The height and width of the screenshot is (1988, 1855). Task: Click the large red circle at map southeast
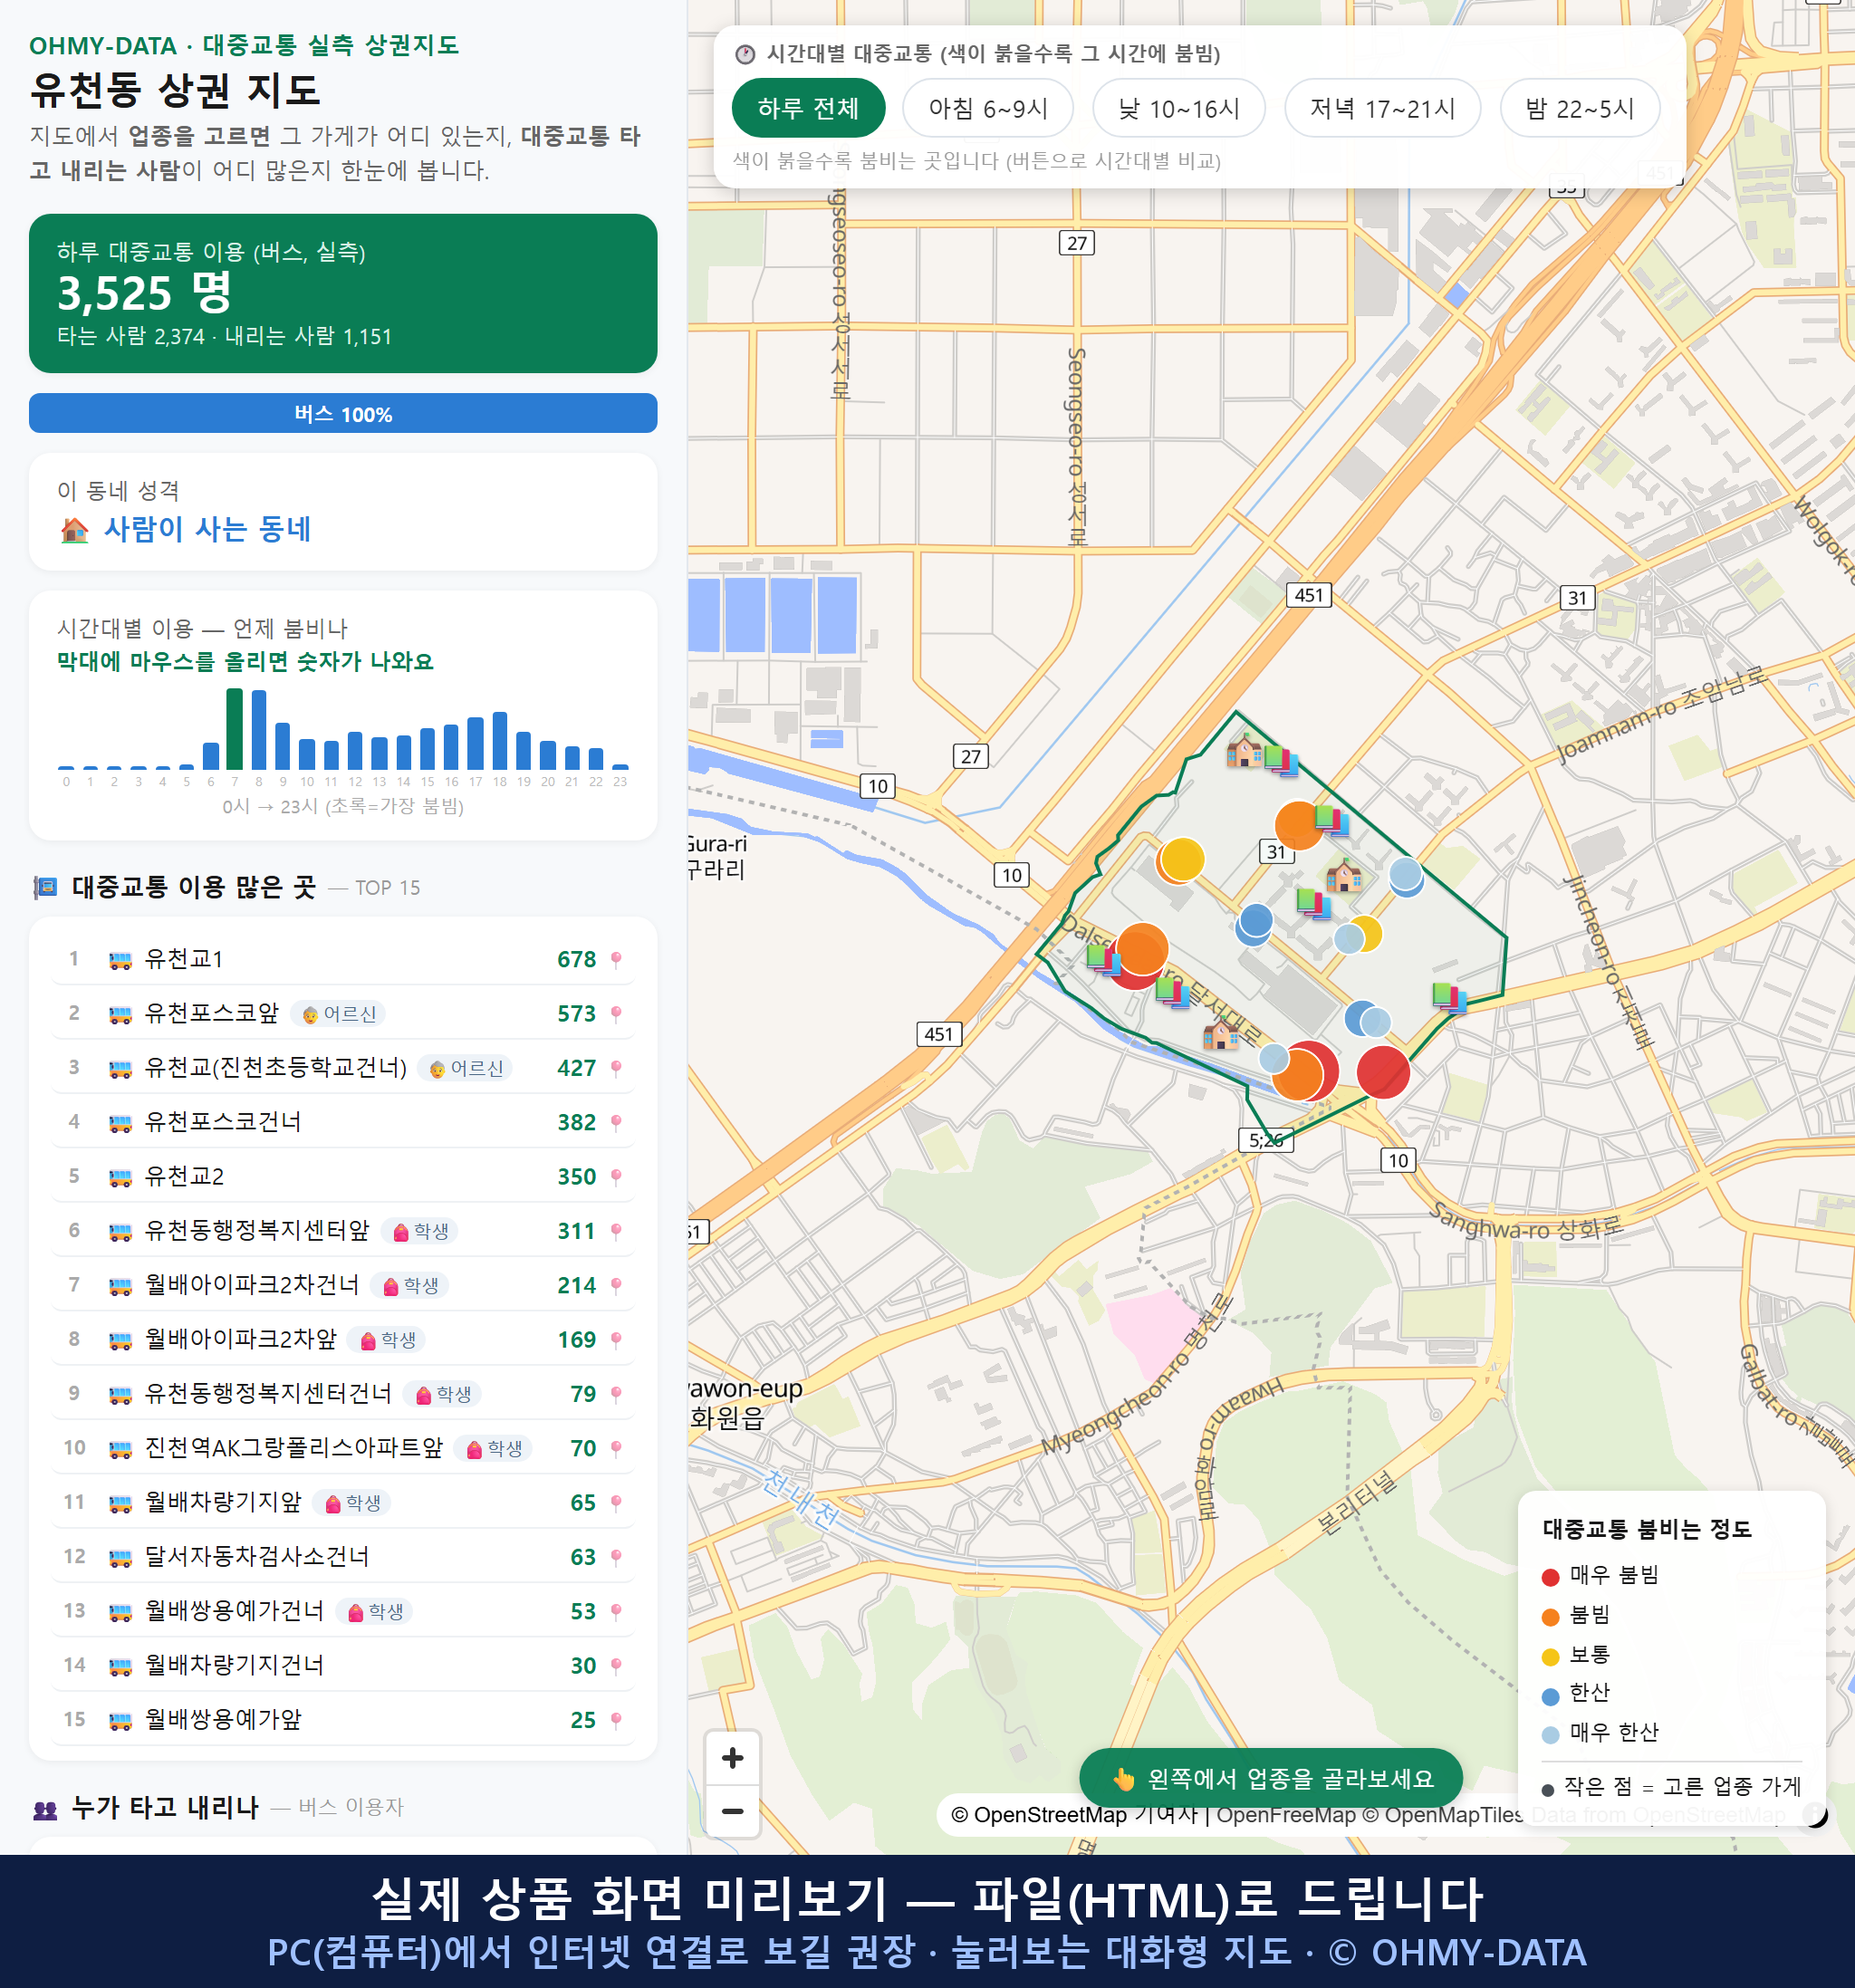click(1383, 1072)
